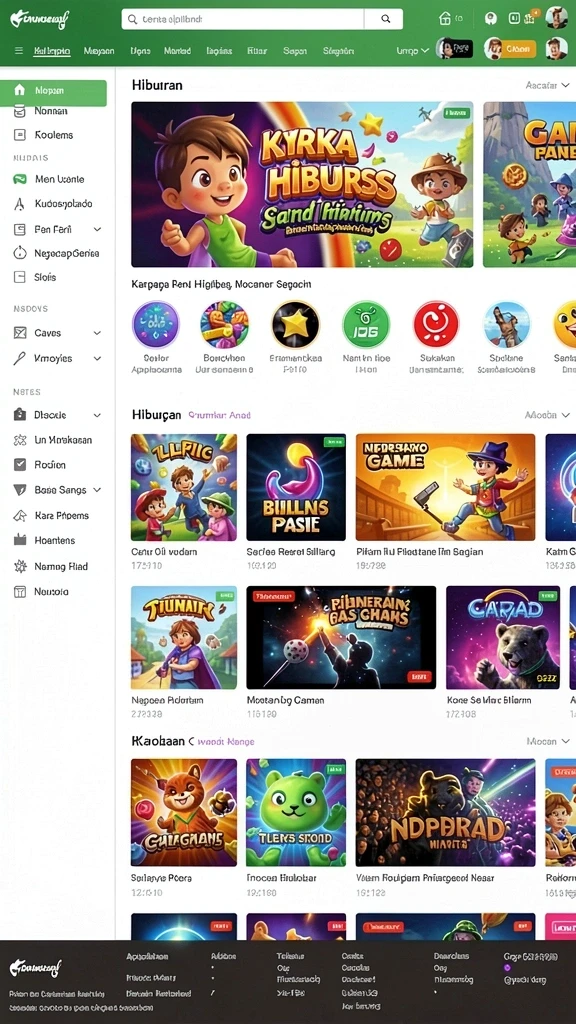Screen dimensions: 576x1024
Task: Switch to the Sapan tab
Action: click(x=295, y=50)
